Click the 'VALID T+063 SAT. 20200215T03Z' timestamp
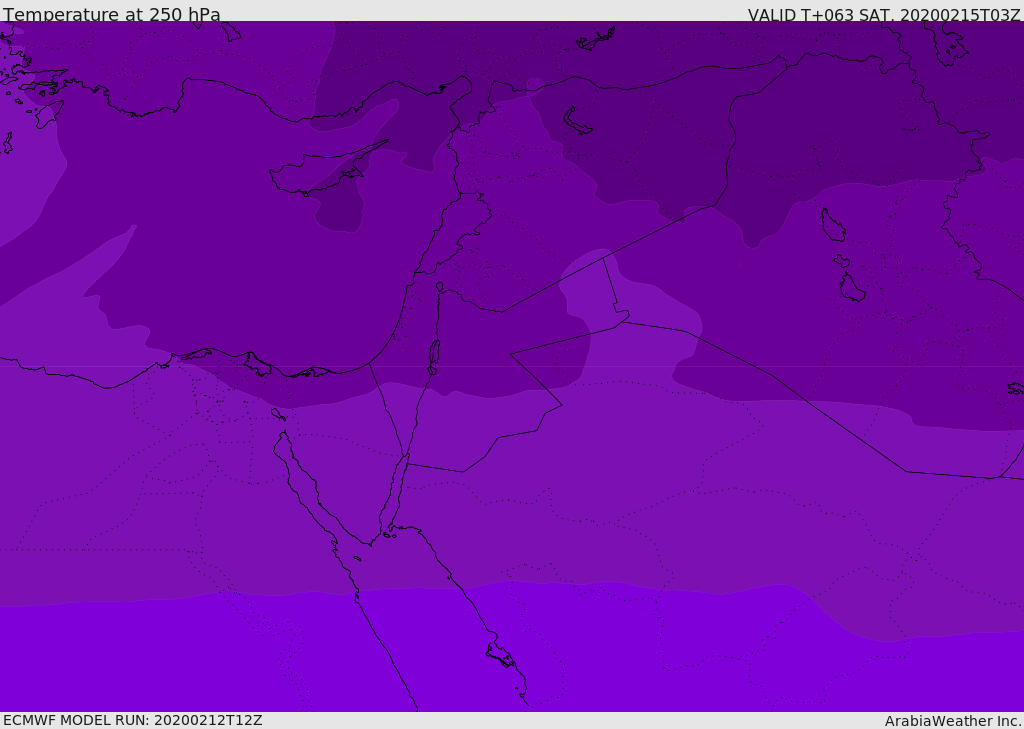Screen dimensions: 1024x729 pos(884,15)
